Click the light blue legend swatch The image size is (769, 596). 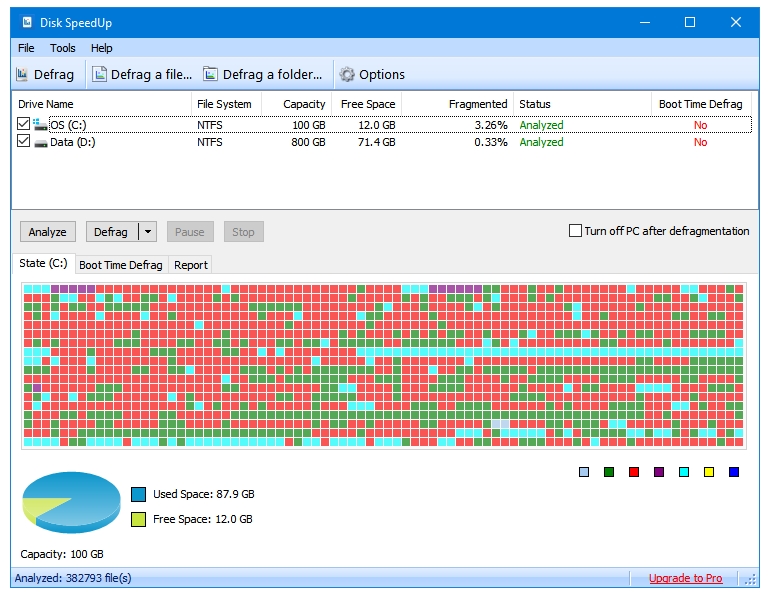pos(584,472)
